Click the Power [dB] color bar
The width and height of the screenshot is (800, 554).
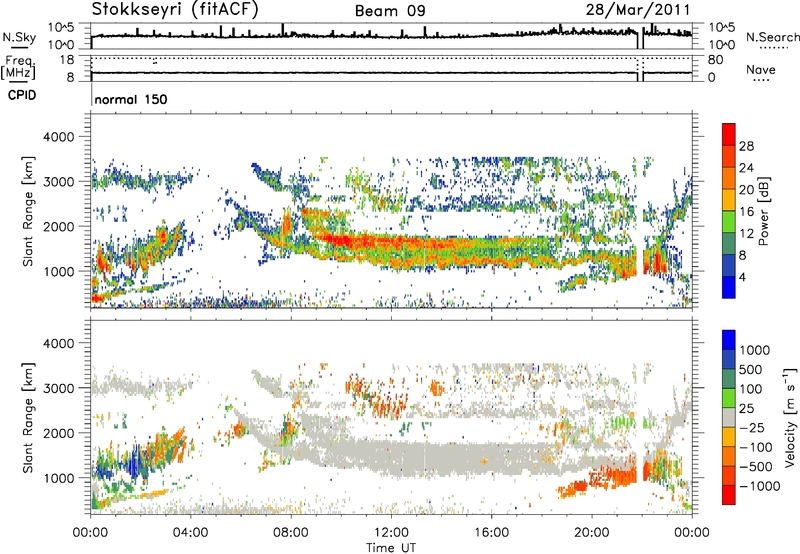729,211
